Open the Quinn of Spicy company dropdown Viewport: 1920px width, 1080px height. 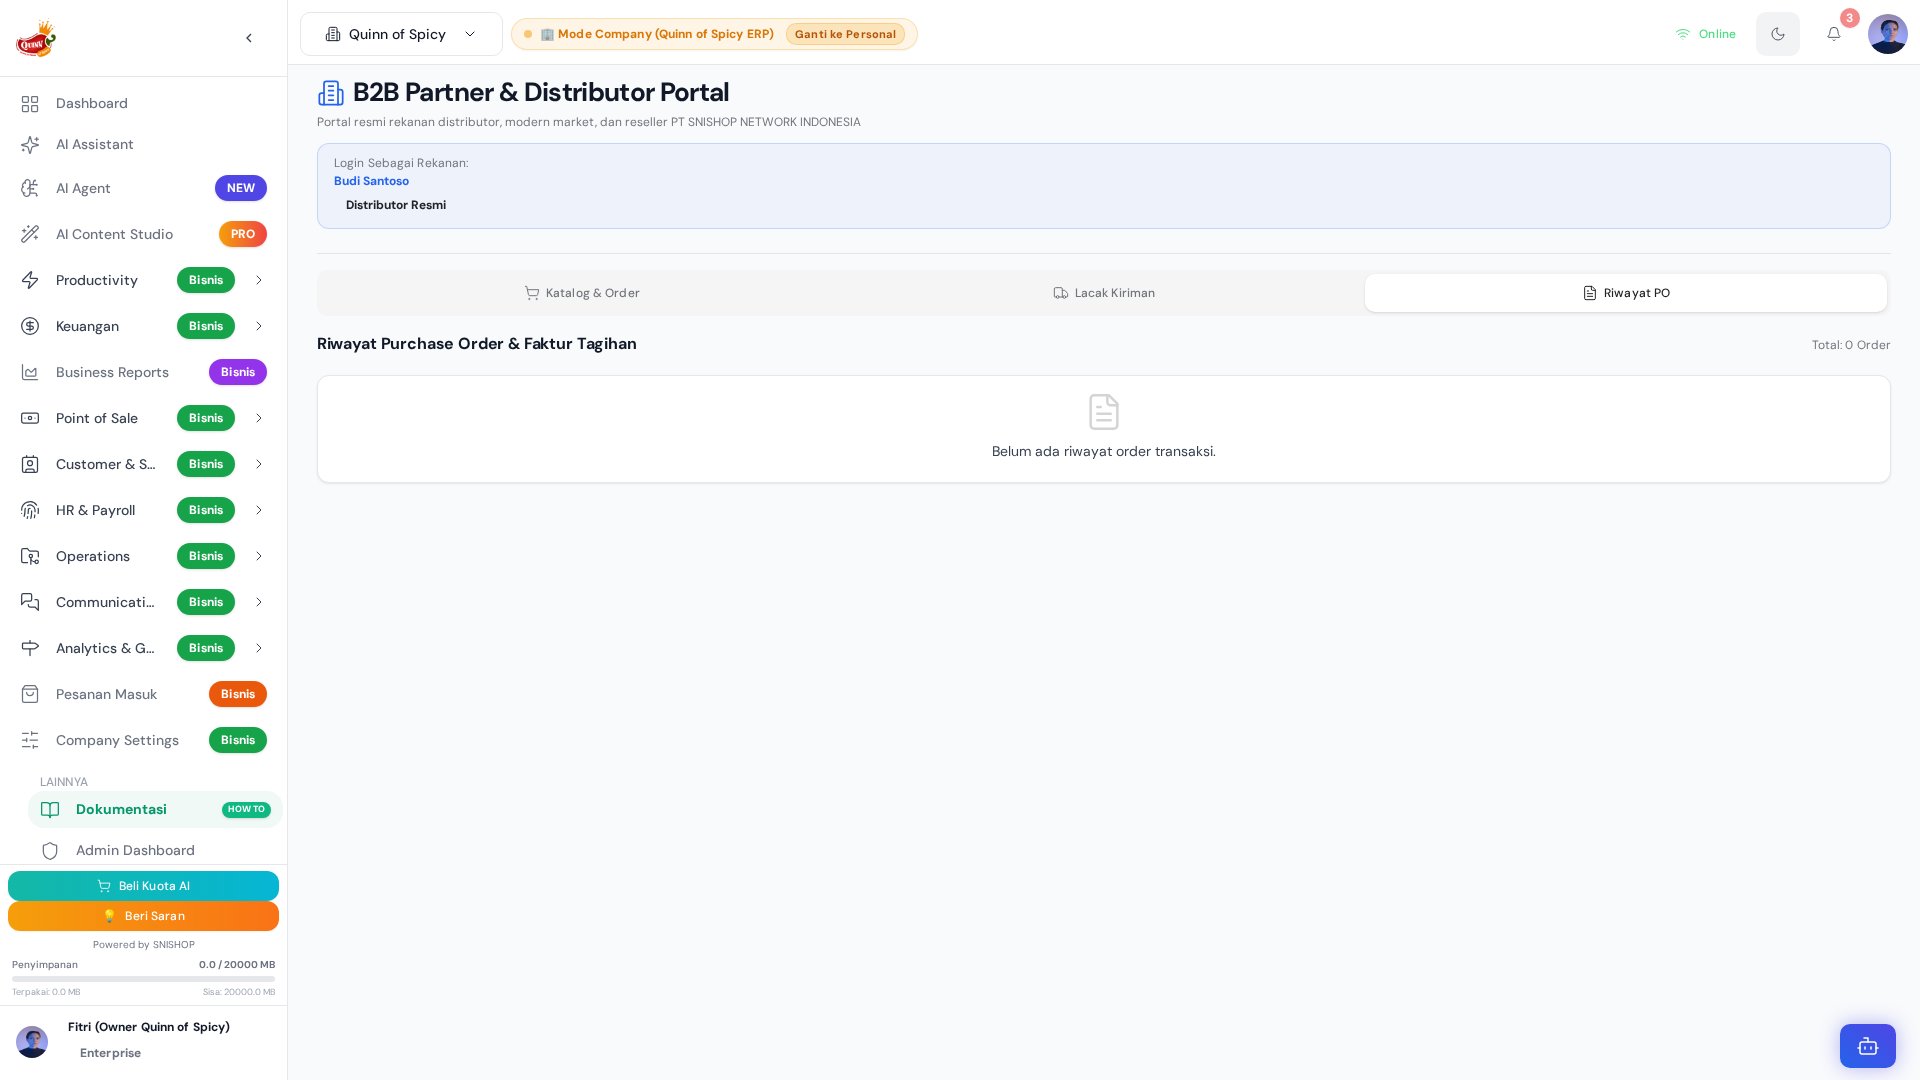[x=401, y=34]
